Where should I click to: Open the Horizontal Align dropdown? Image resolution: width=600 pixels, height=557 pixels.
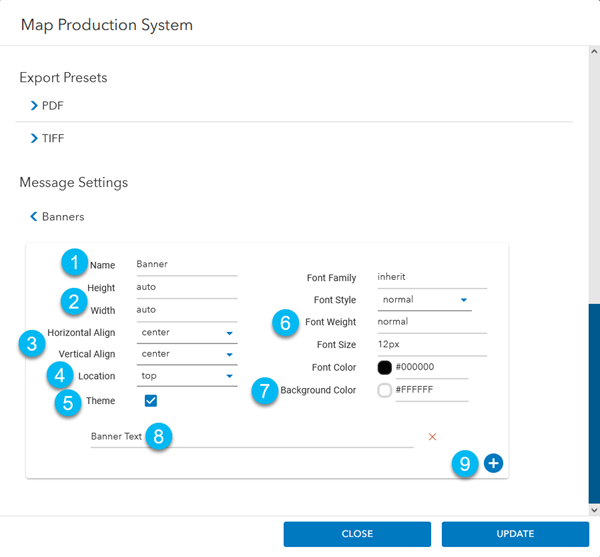click(x=187, y=332)
